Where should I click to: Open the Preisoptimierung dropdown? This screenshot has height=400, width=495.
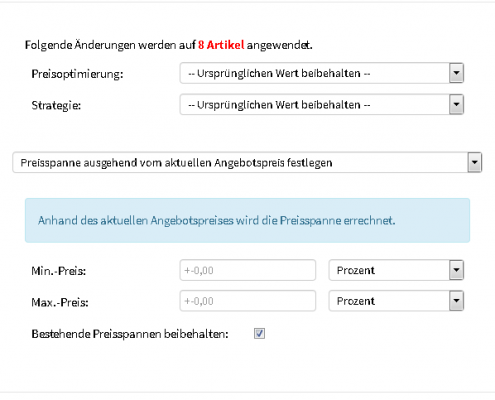point(322,73)
